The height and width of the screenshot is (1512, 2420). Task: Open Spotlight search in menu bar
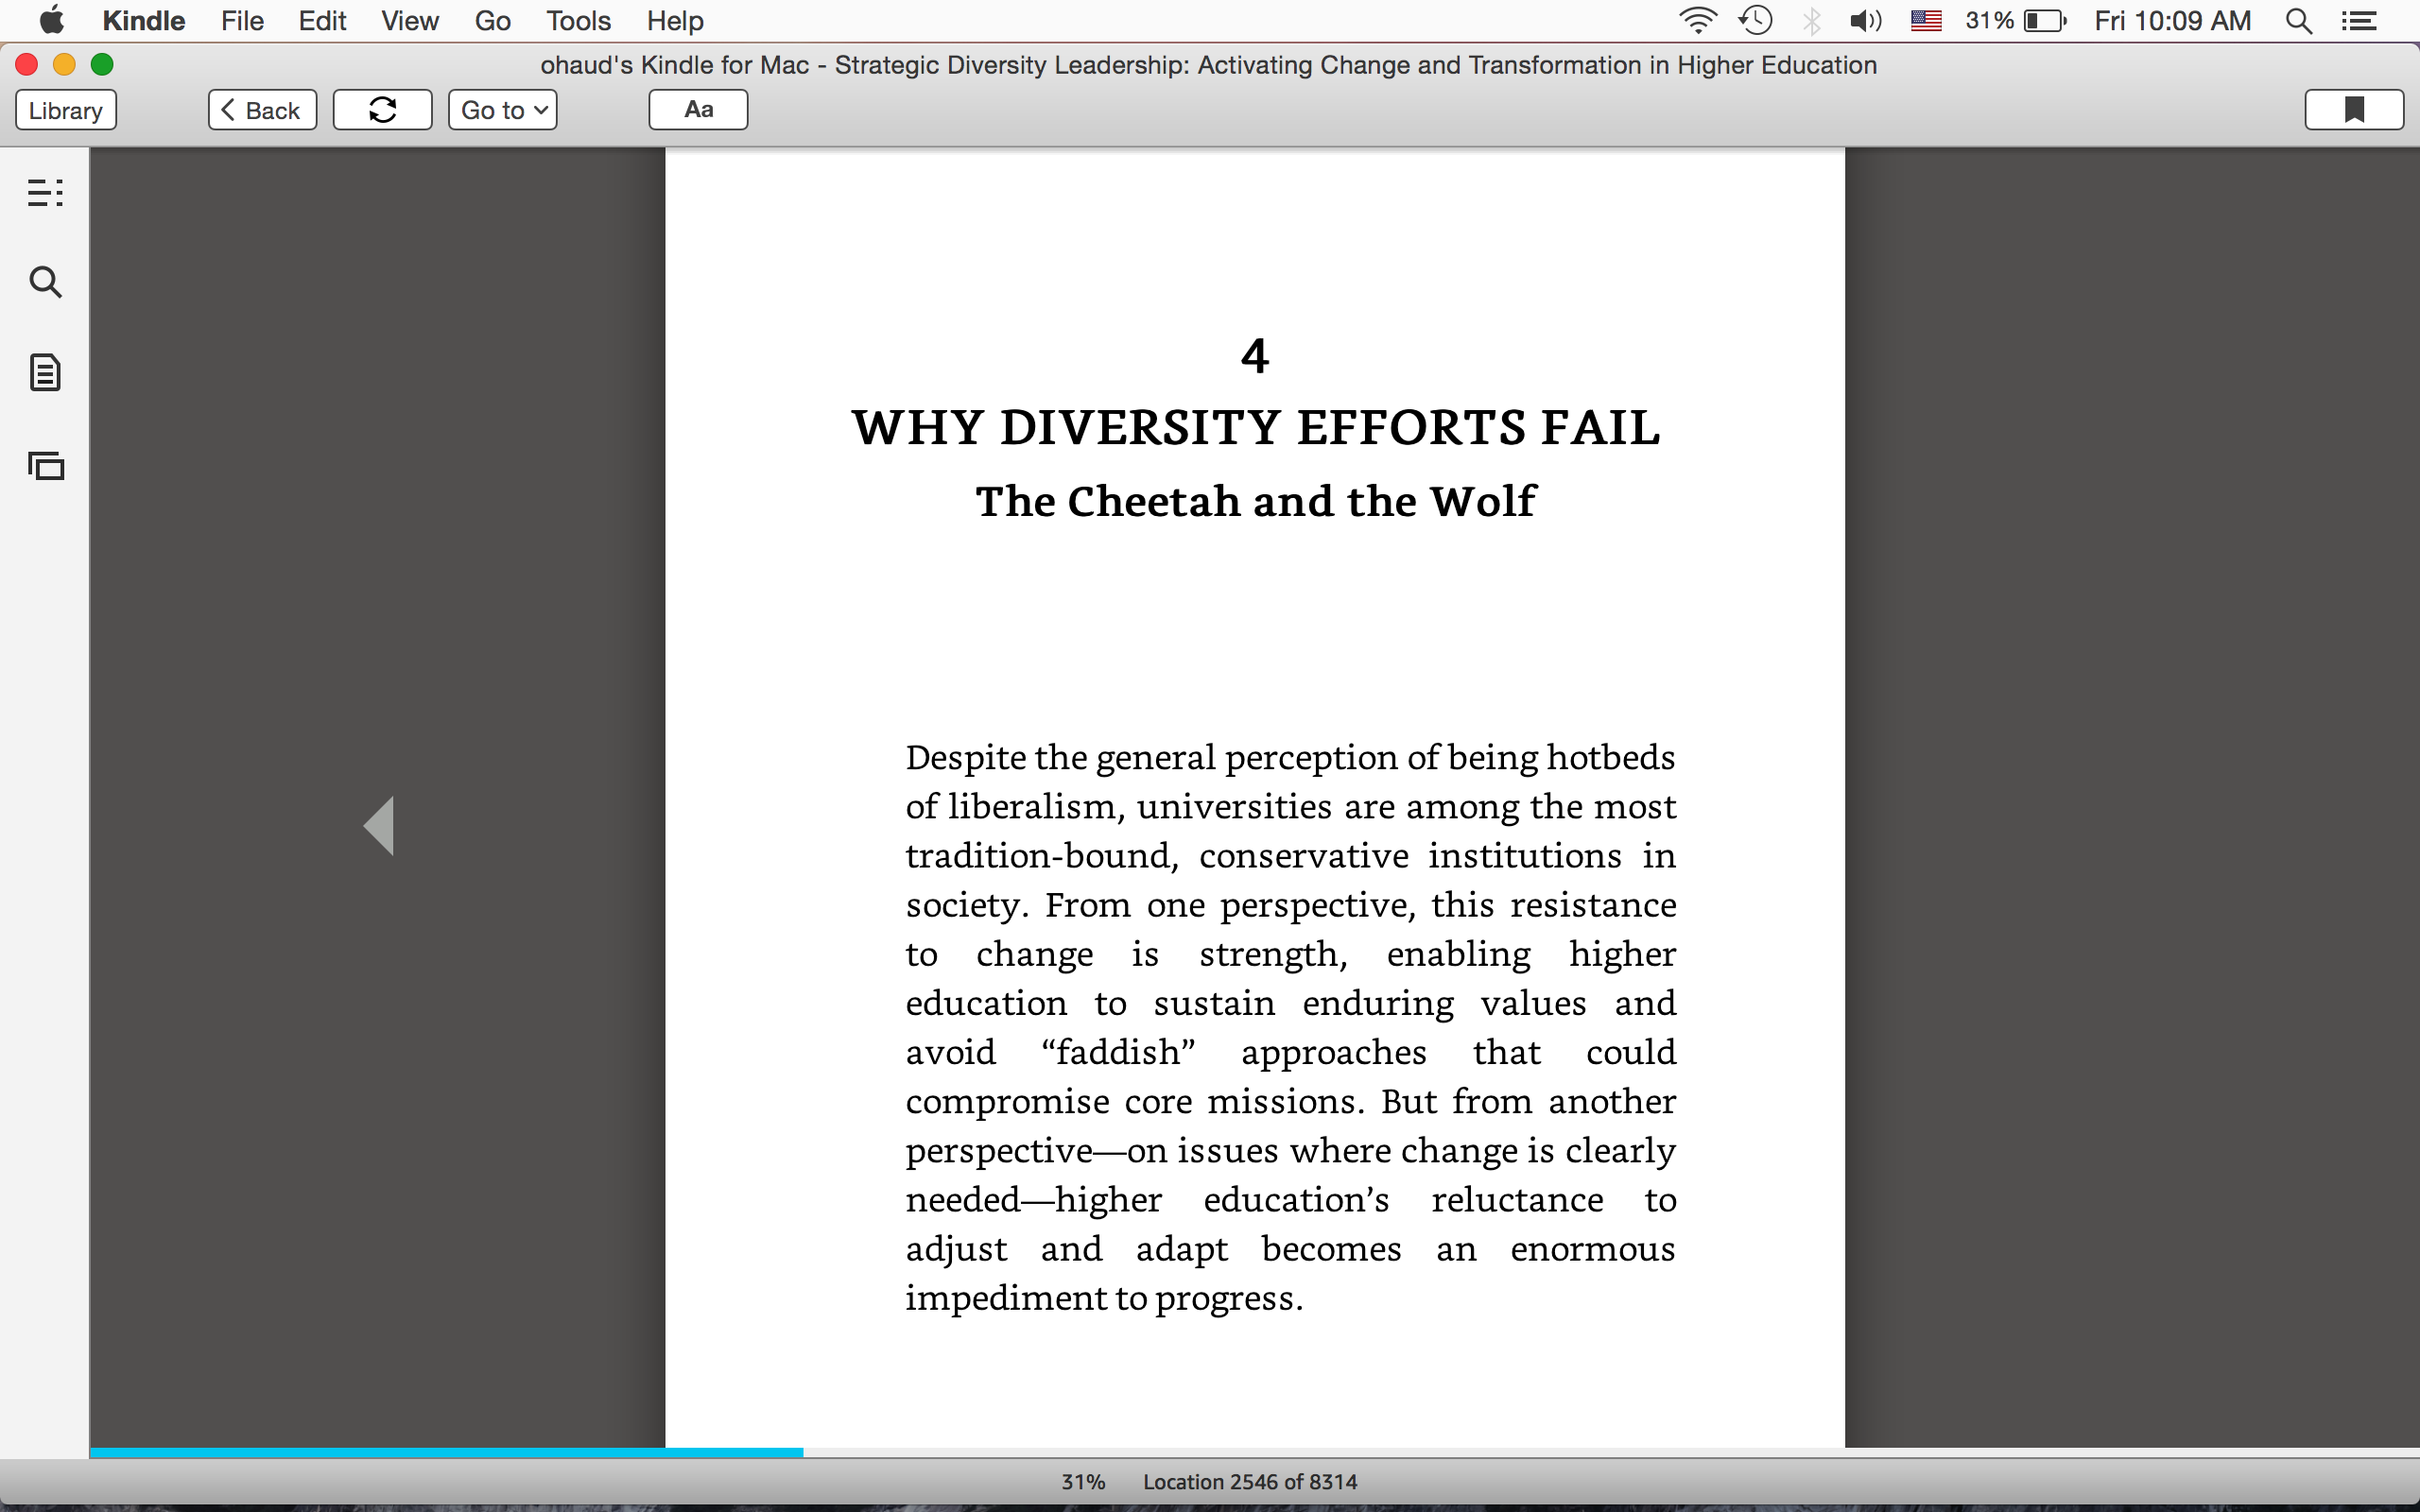tap(2299, 21)
